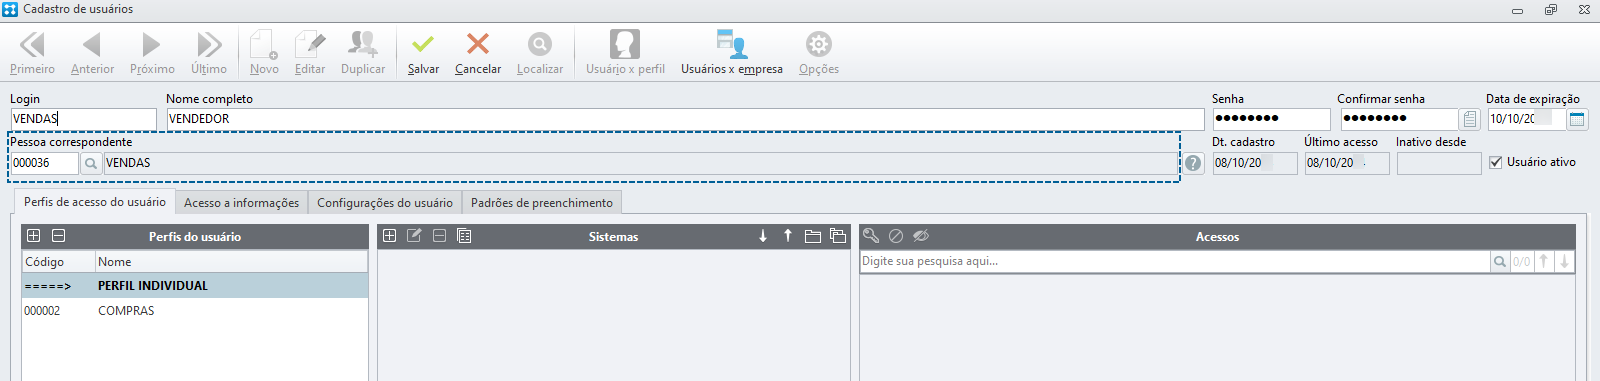Click the Pessoa correspondente lookup magnifier
This screenshot has height=381, width=1600.
click(91, 163)
